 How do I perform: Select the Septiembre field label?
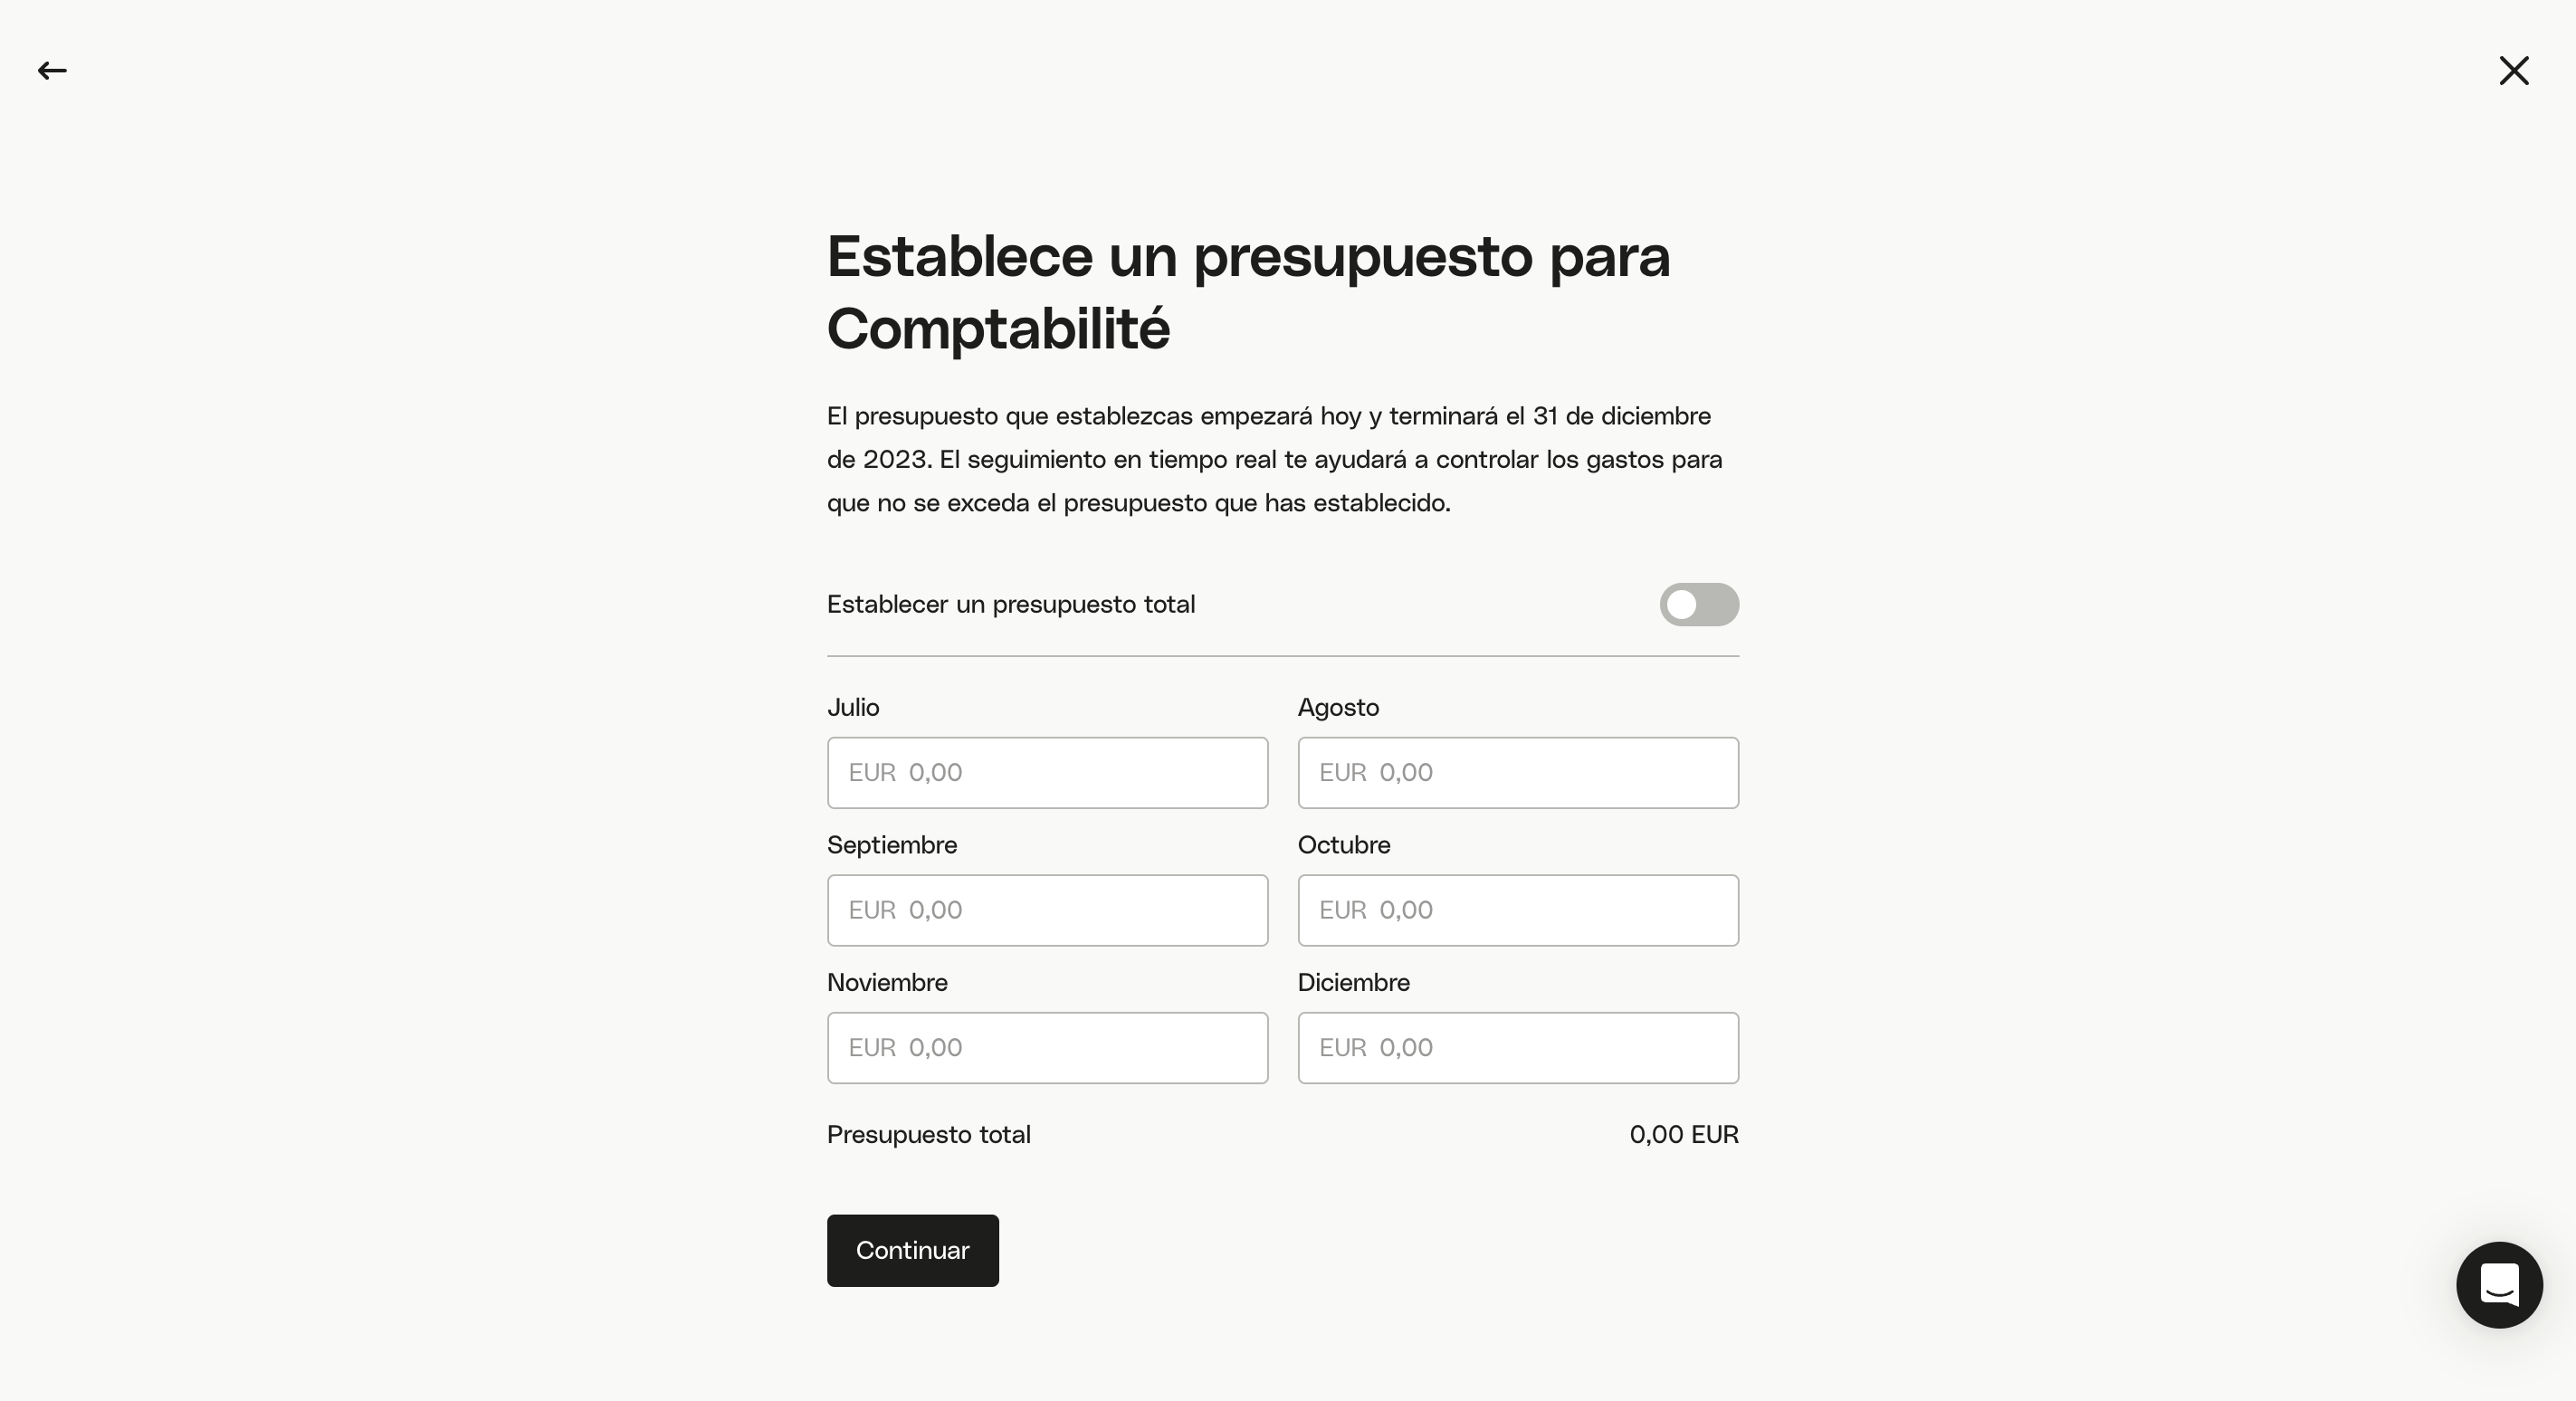coord(892,845)
